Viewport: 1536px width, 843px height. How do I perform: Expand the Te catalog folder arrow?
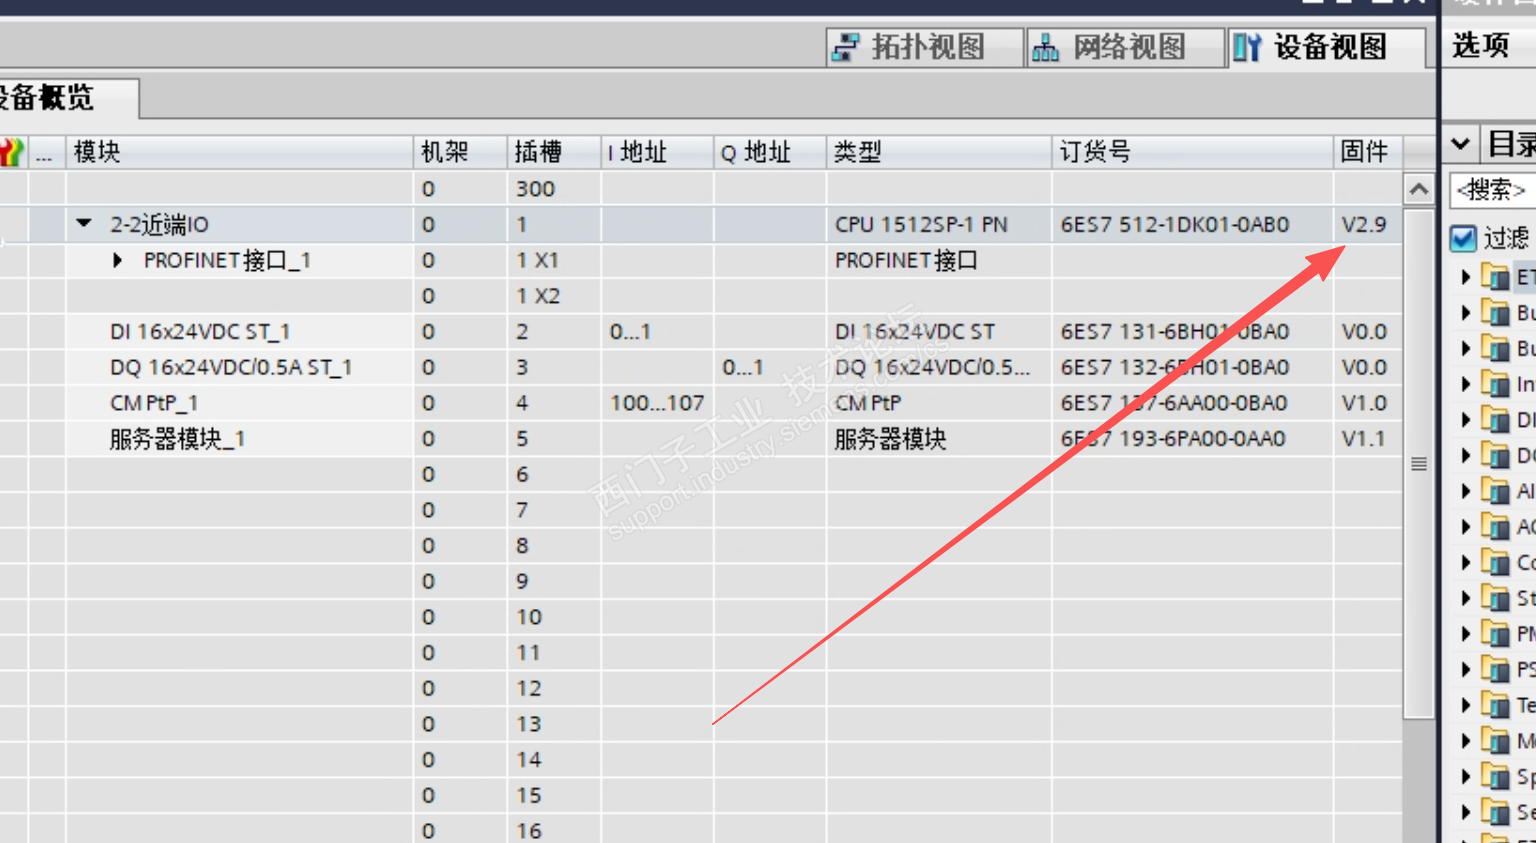tap(1466, 706)
